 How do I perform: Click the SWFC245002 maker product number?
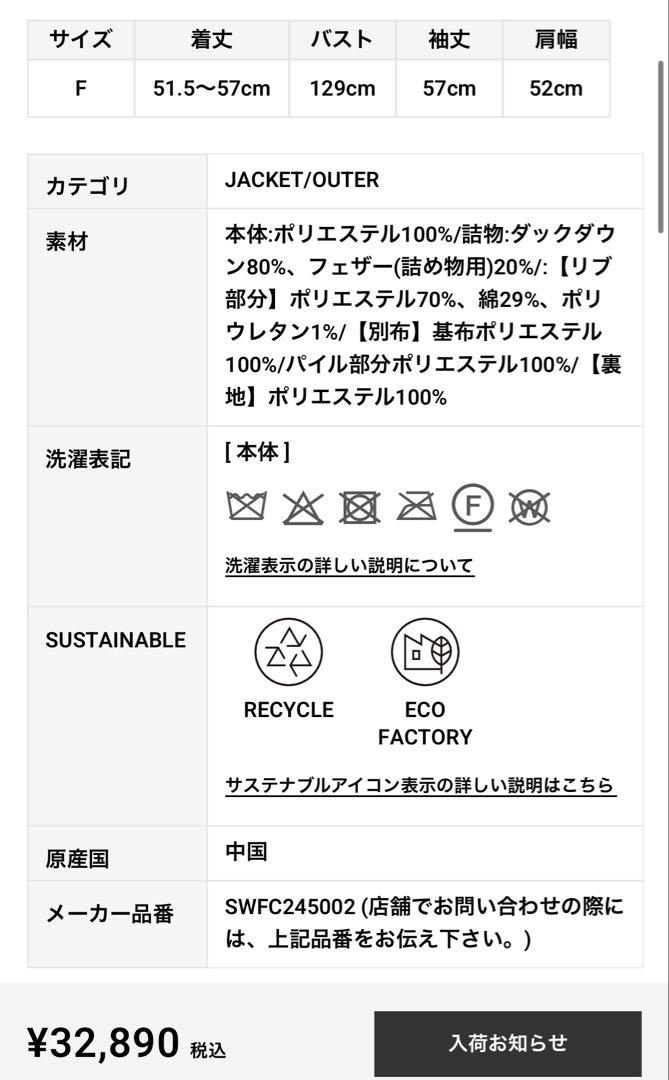pos(290,907)
